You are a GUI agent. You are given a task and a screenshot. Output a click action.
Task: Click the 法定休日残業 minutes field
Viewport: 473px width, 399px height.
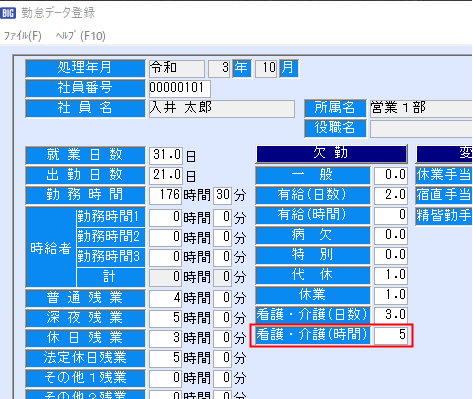223,358
